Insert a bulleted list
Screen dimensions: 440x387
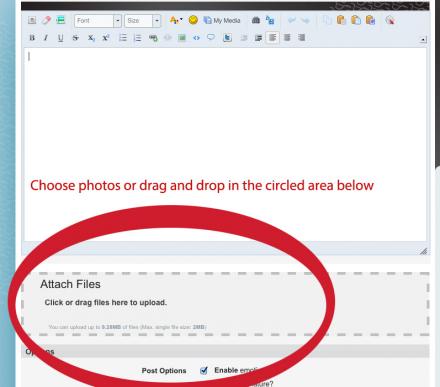[123, 38]
